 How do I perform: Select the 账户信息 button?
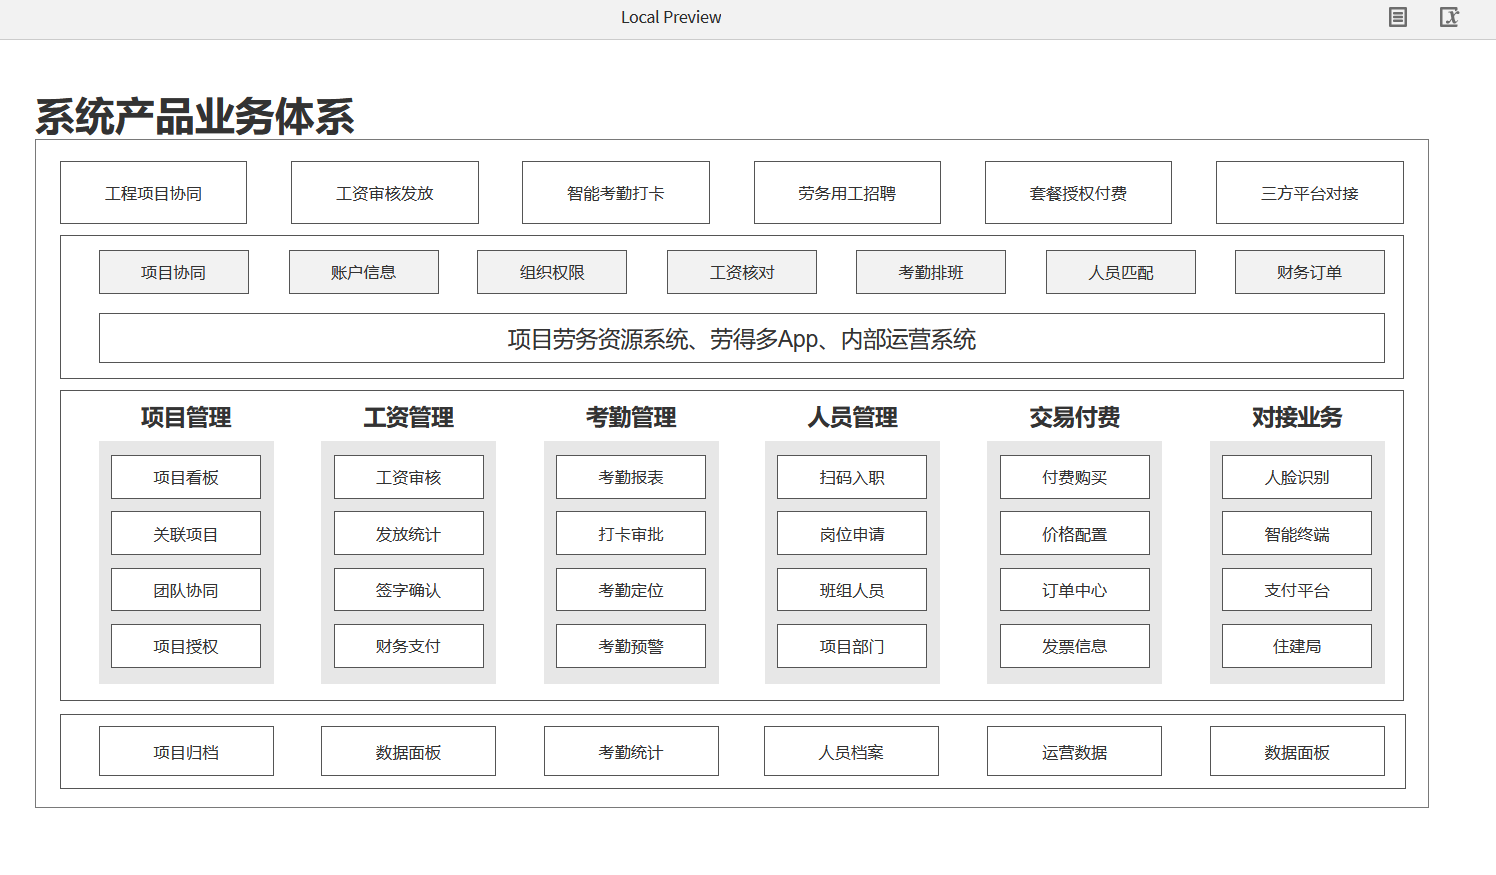(364, 272)
